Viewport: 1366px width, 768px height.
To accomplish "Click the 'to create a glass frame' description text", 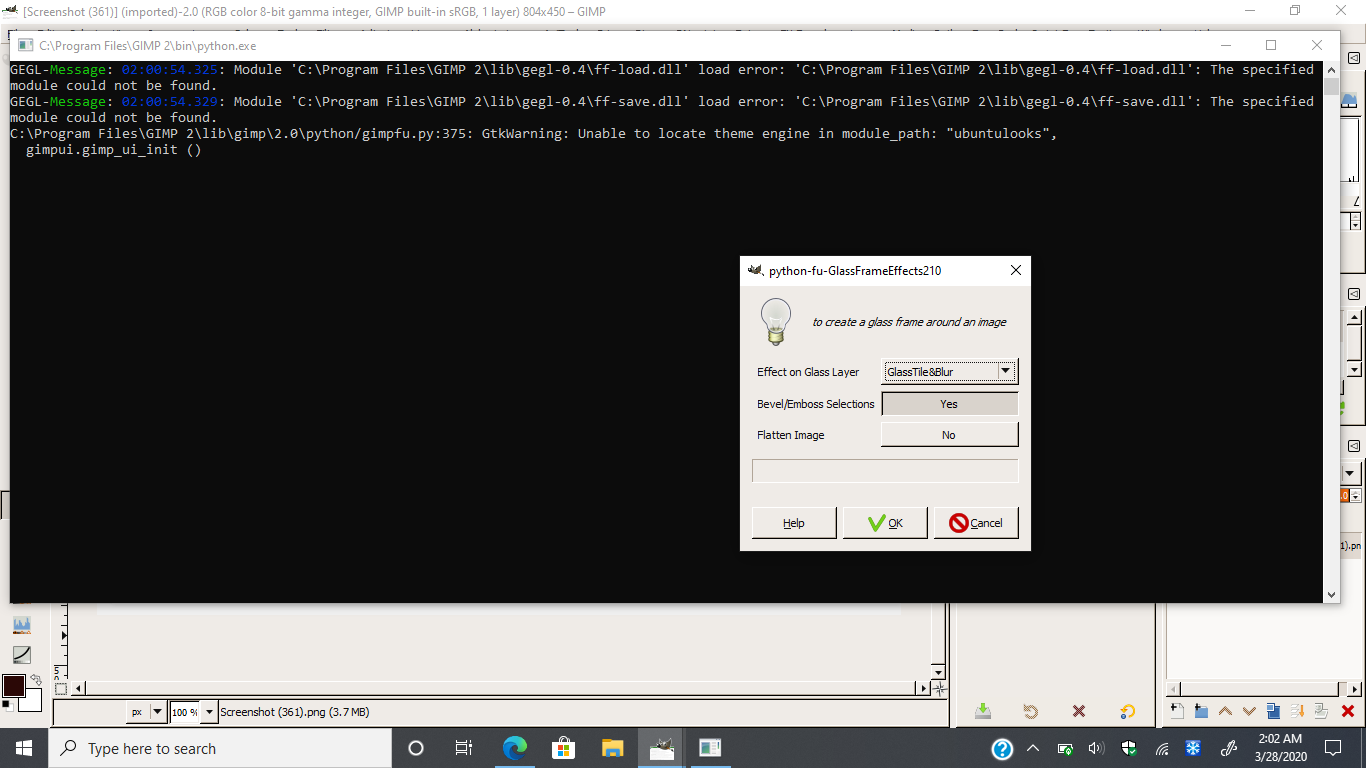I will tap(909, 322).
